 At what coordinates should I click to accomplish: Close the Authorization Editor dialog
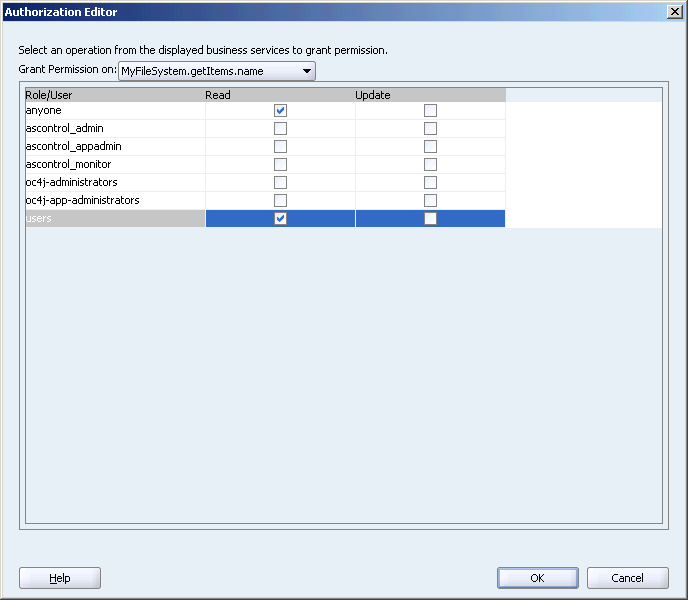[x=674, y=11]
